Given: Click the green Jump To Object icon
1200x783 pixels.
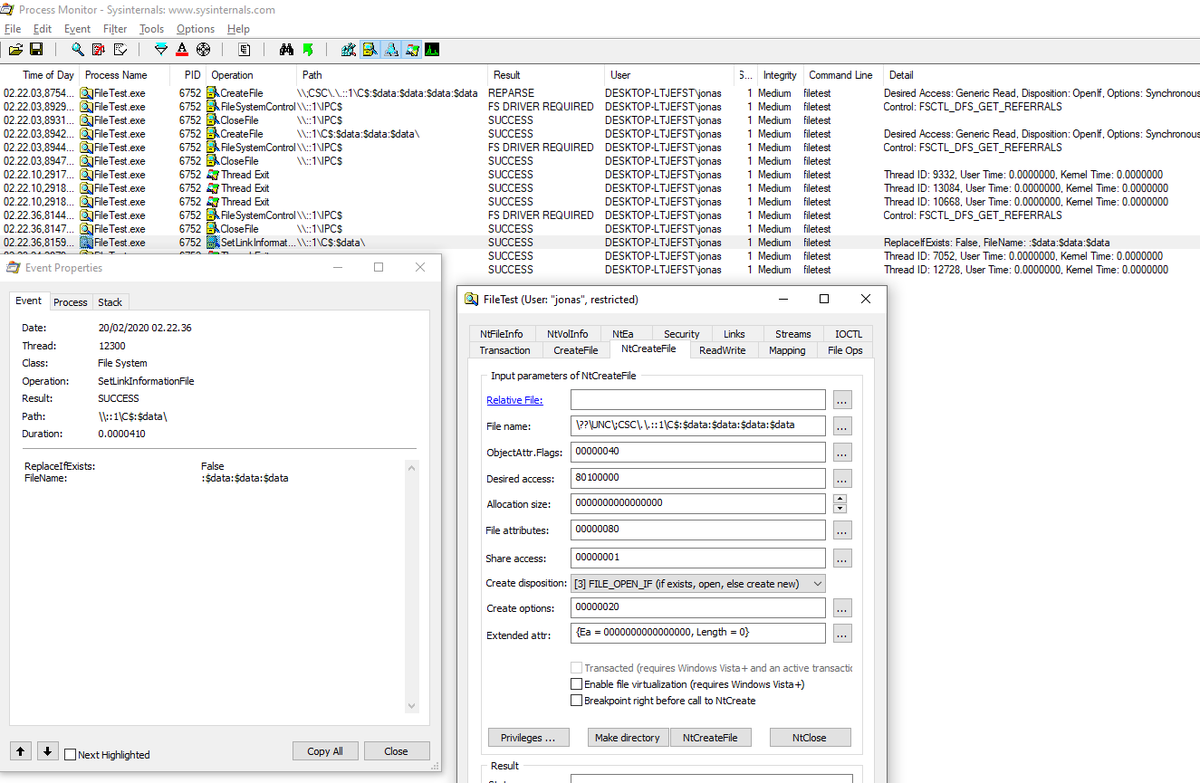Looking at the screenshot, I should coord(308,50).
